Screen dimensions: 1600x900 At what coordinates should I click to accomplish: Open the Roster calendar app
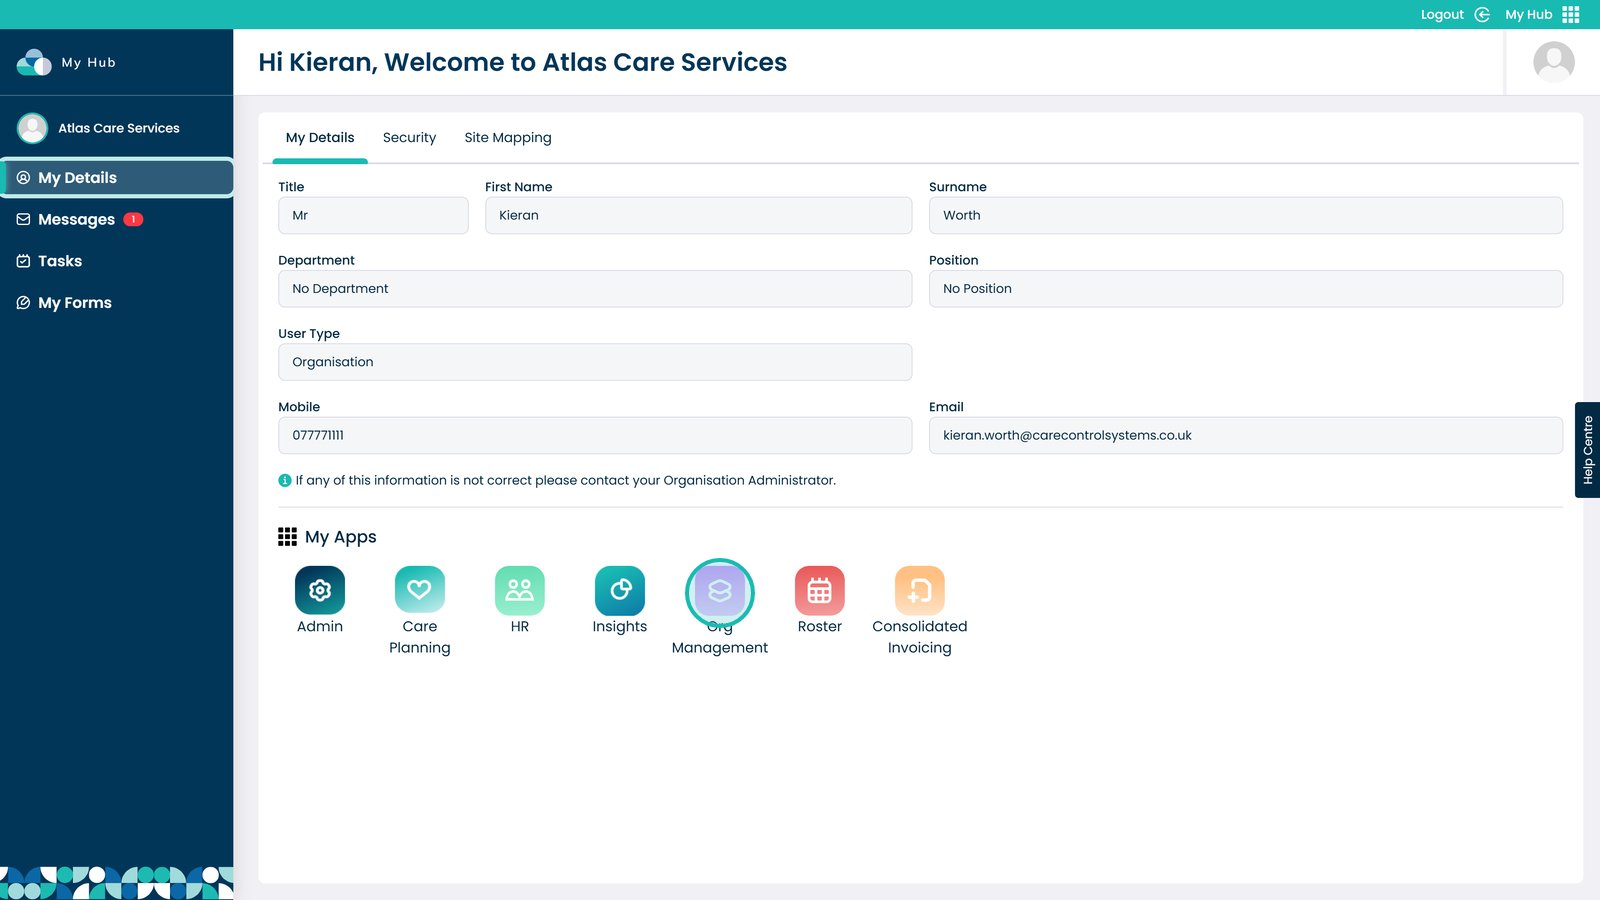click(819, 591)
